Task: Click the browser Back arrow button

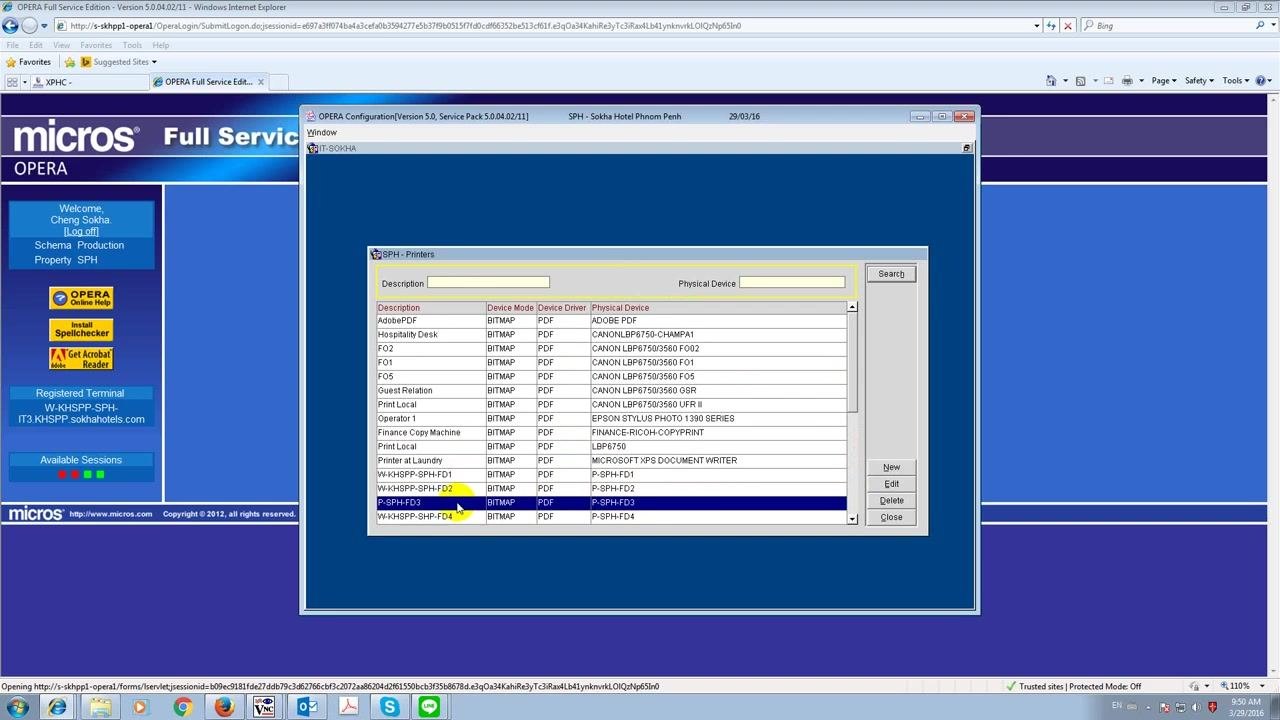Action: point(10,26)
